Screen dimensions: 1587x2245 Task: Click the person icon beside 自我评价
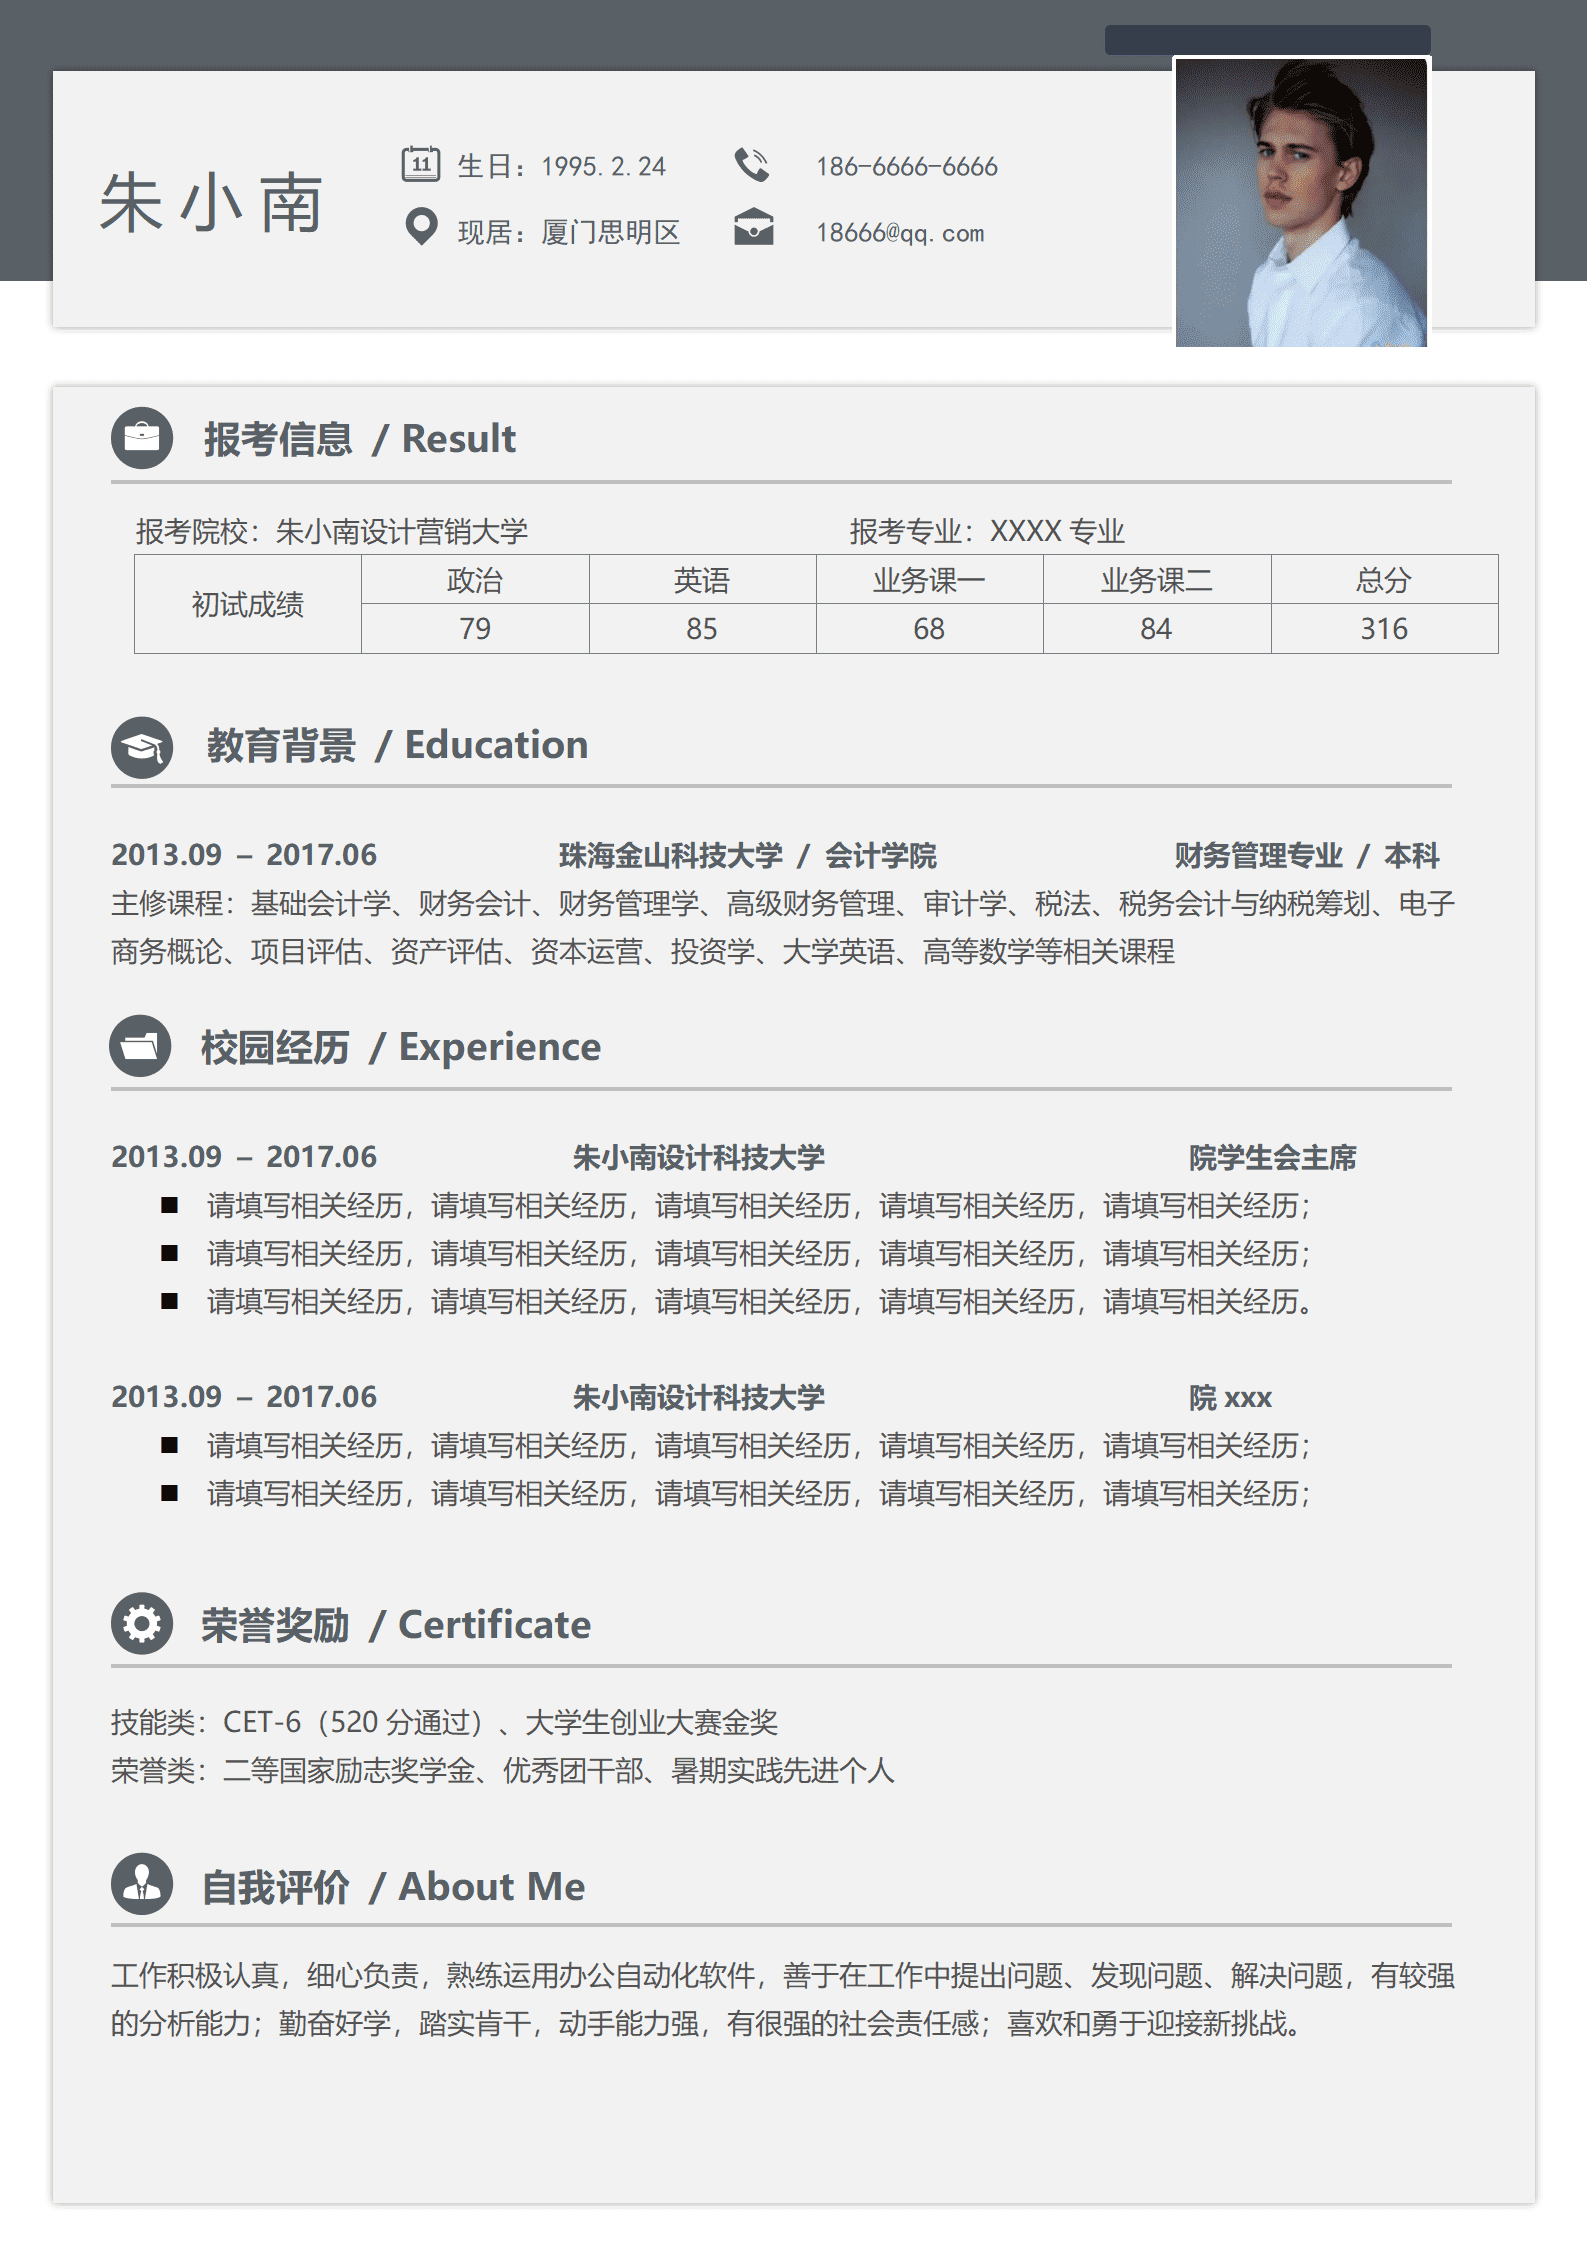142,1884
